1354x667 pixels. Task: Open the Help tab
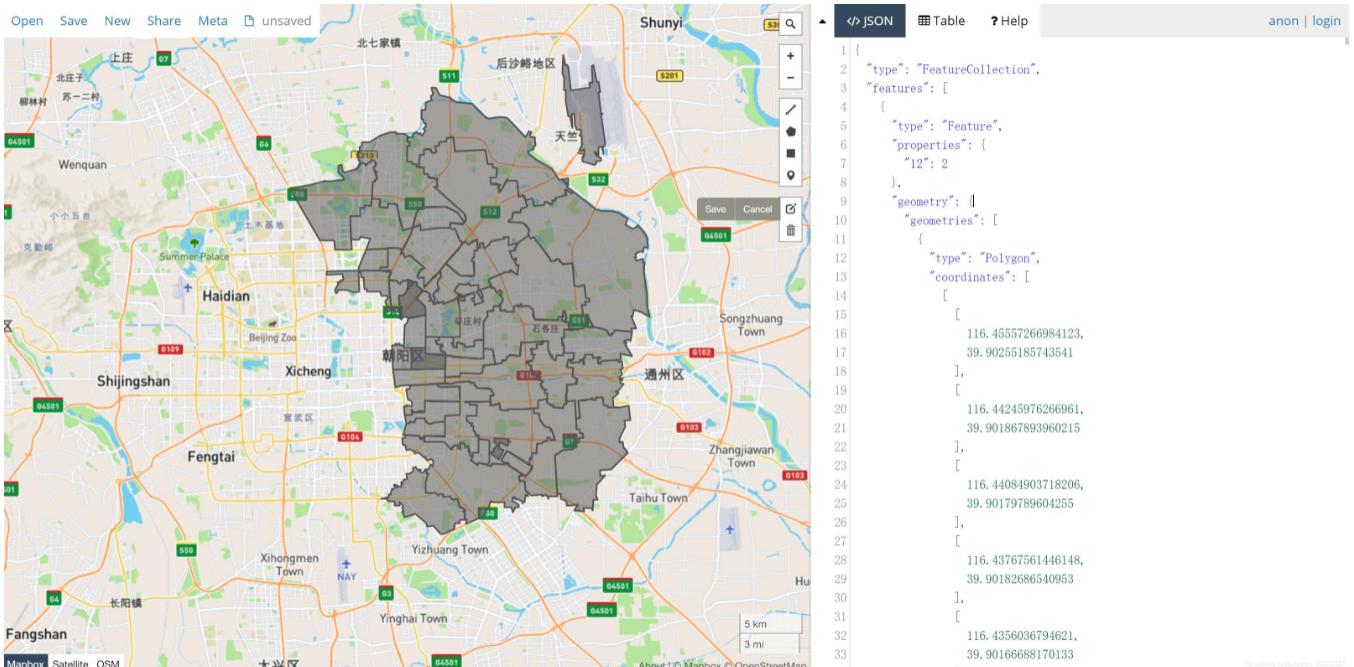click(x=1008, y=20)
